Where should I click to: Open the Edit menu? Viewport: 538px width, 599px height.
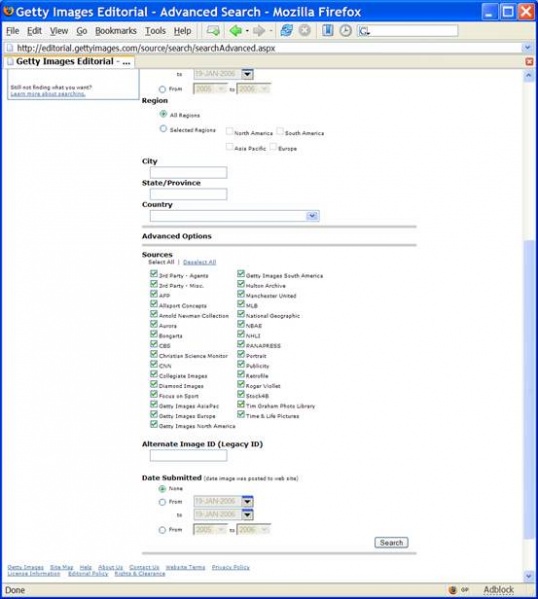pos(34,31)
